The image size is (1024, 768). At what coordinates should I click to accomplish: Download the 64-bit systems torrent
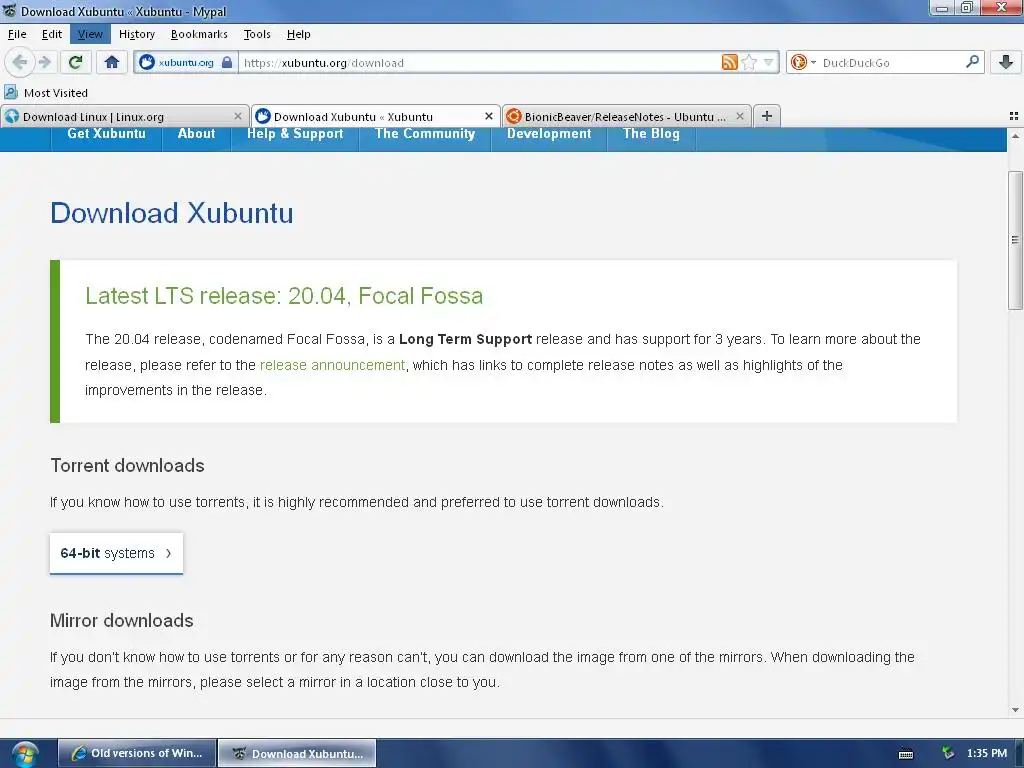tap(116, 553)
